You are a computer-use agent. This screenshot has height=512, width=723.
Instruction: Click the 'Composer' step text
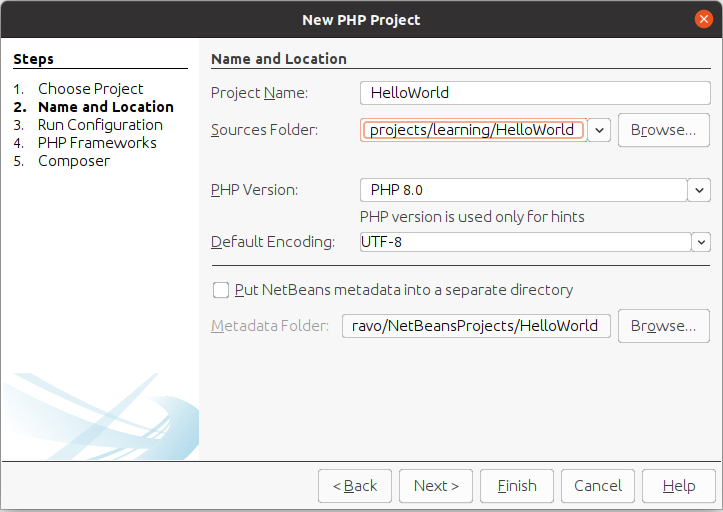click(74, 161)
